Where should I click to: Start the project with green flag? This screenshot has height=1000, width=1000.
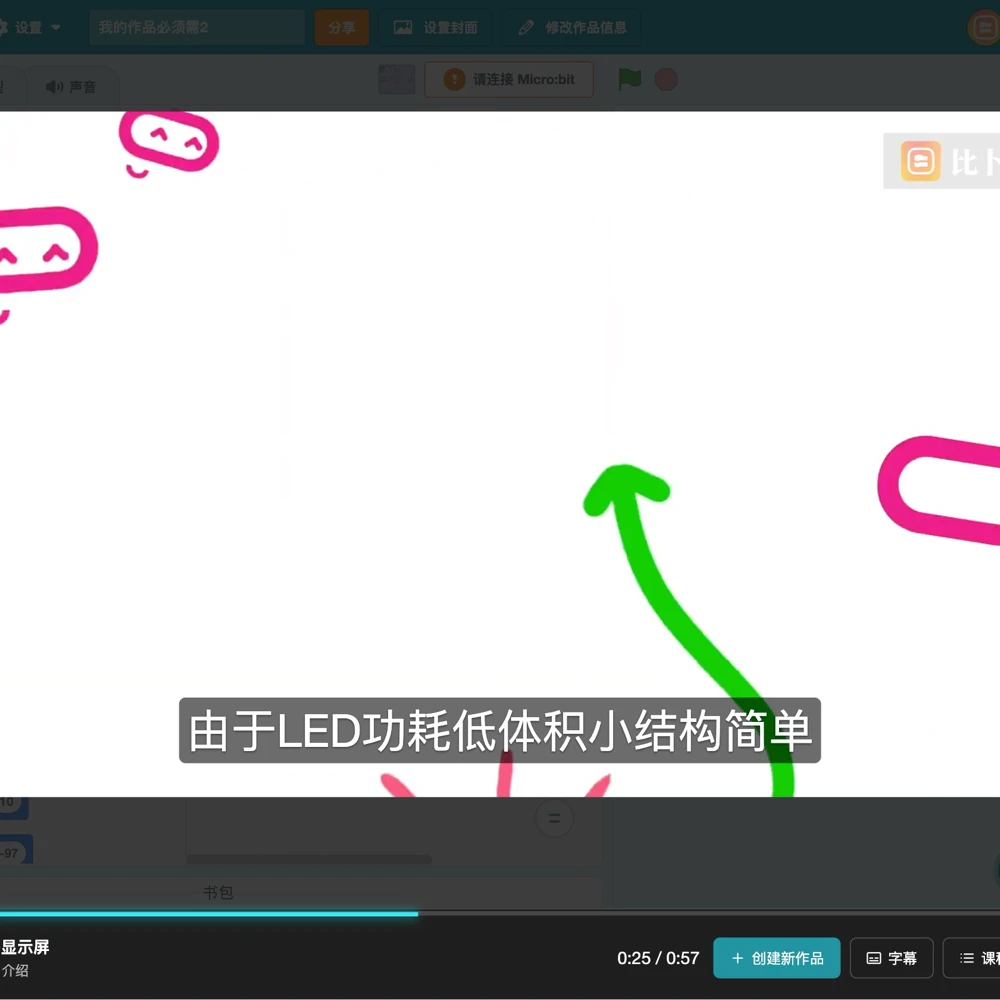pyautogui.click(x=629, y=80)
